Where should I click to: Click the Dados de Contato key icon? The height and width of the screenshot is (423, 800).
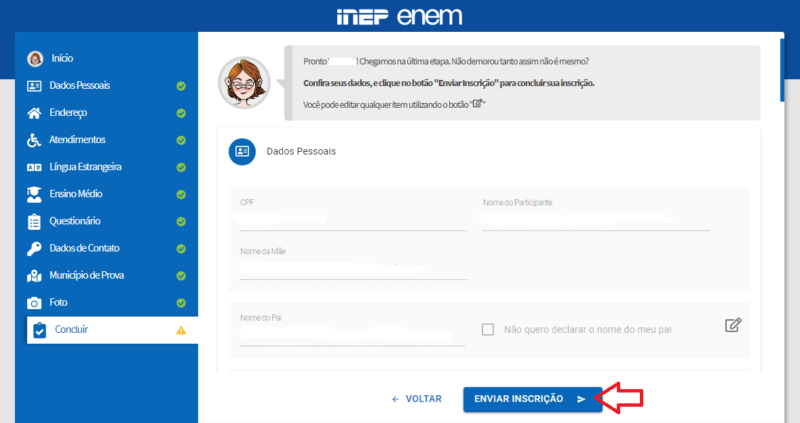click(x=35, y=248)
